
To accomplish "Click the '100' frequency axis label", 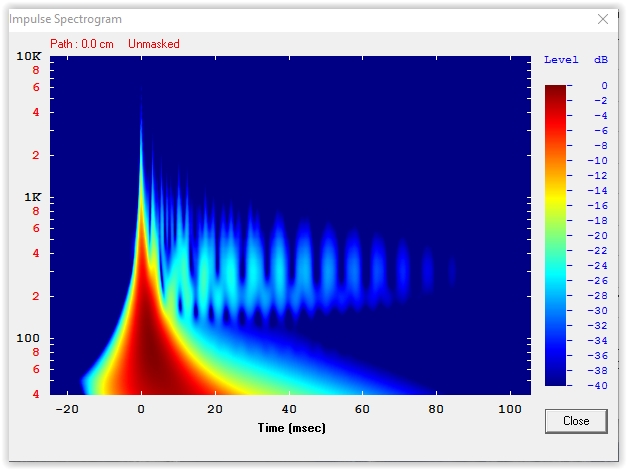I will pos(28,338).
